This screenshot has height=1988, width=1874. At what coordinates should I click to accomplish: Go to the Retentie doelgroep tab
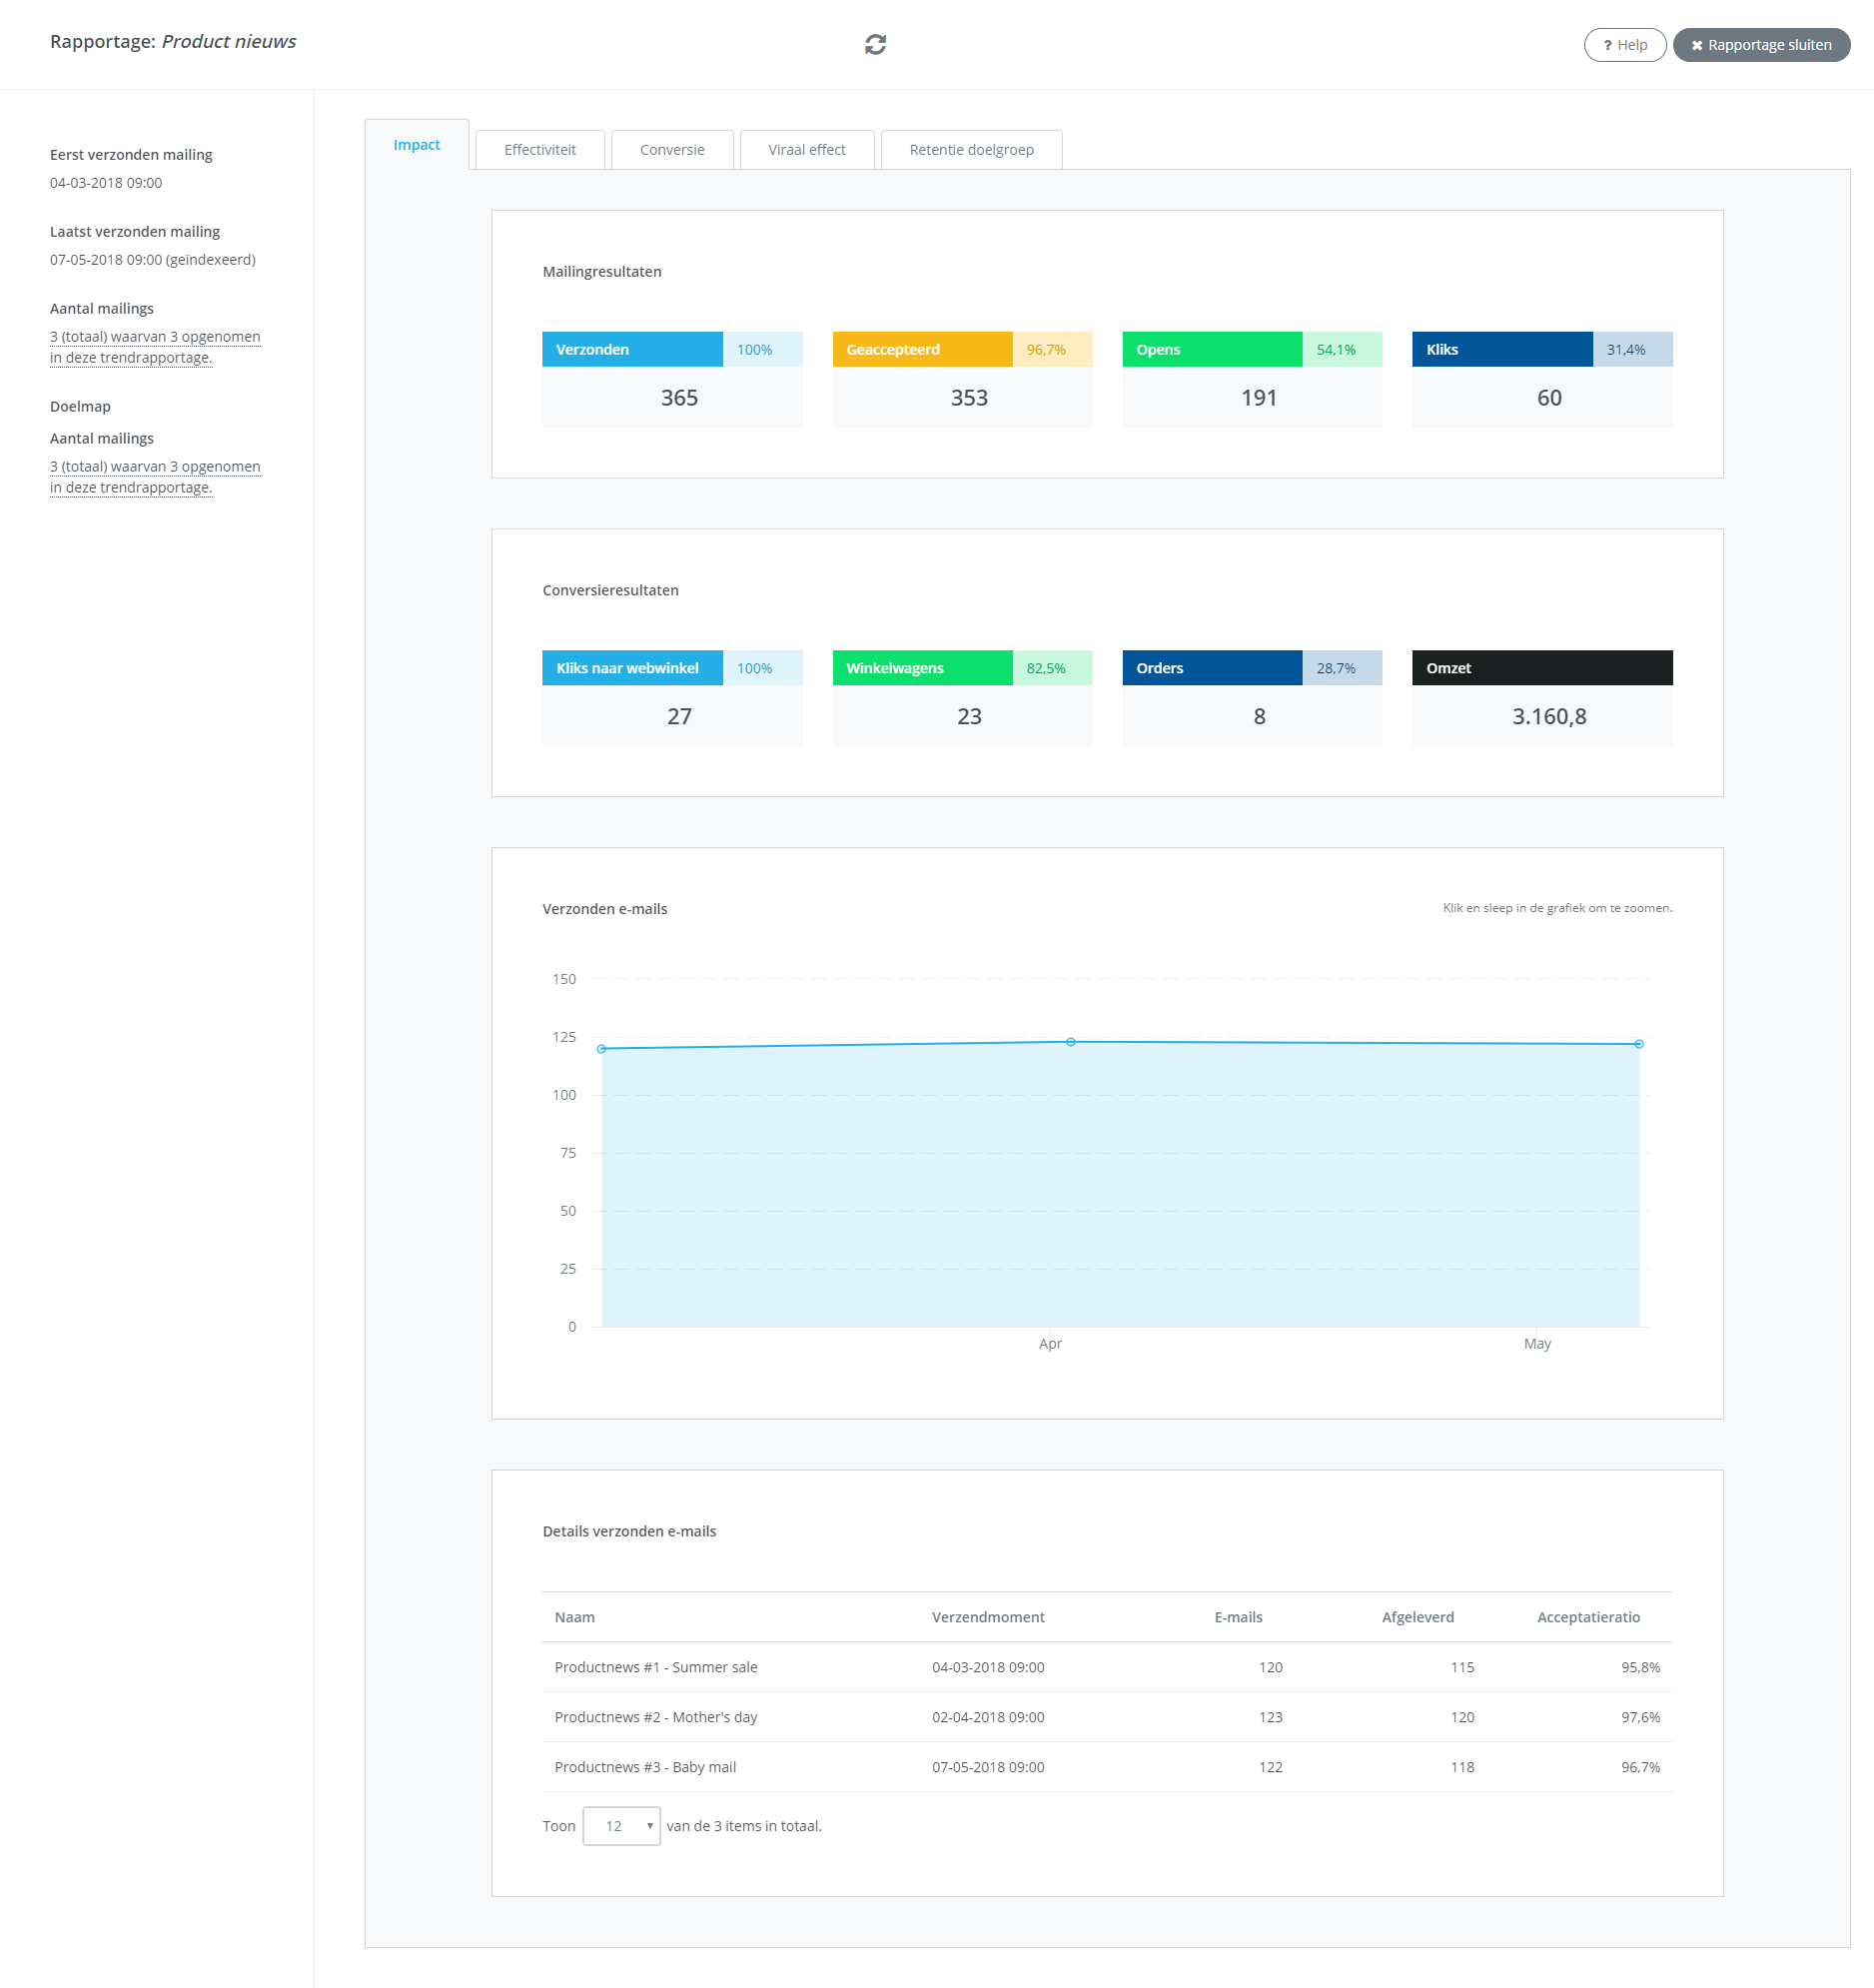[970, 150]
